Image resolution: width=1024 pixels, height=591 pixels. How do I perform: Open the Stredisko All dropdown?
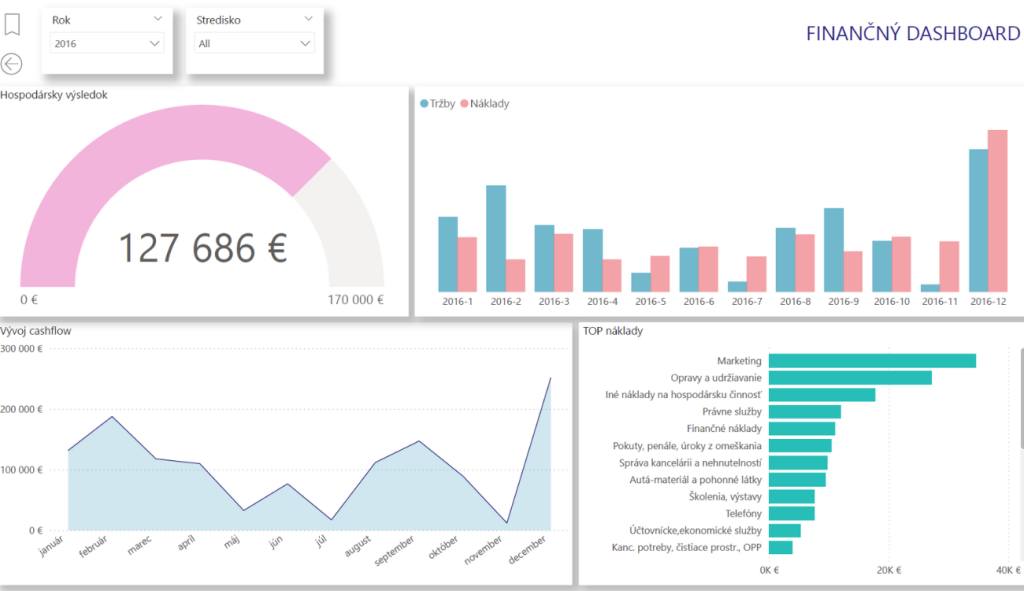tap(254, 44)
